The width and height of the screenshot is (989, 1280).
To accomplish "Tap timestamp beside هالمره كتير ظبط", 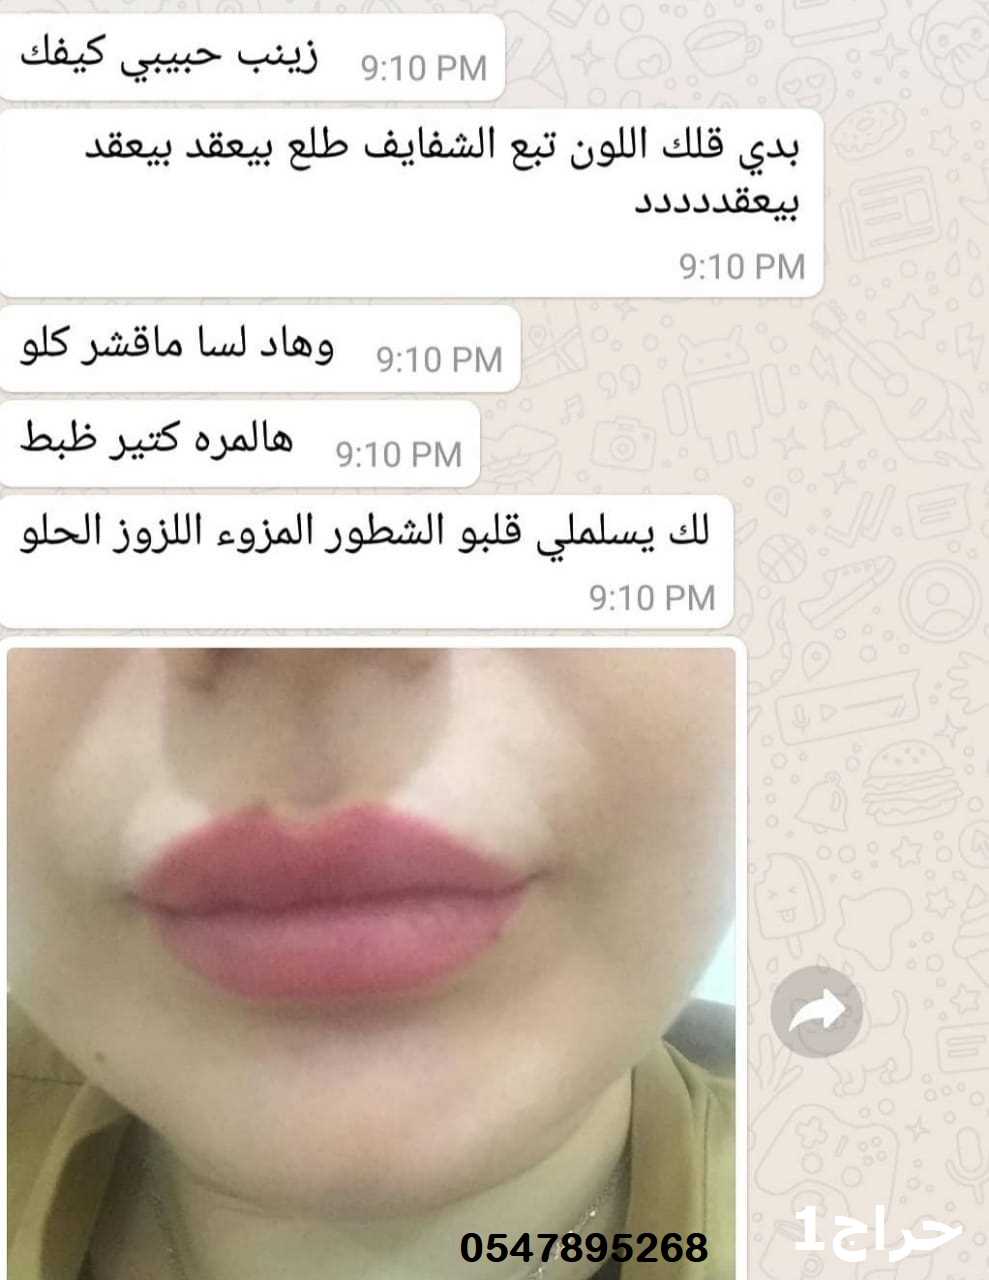I will point(399,454).
